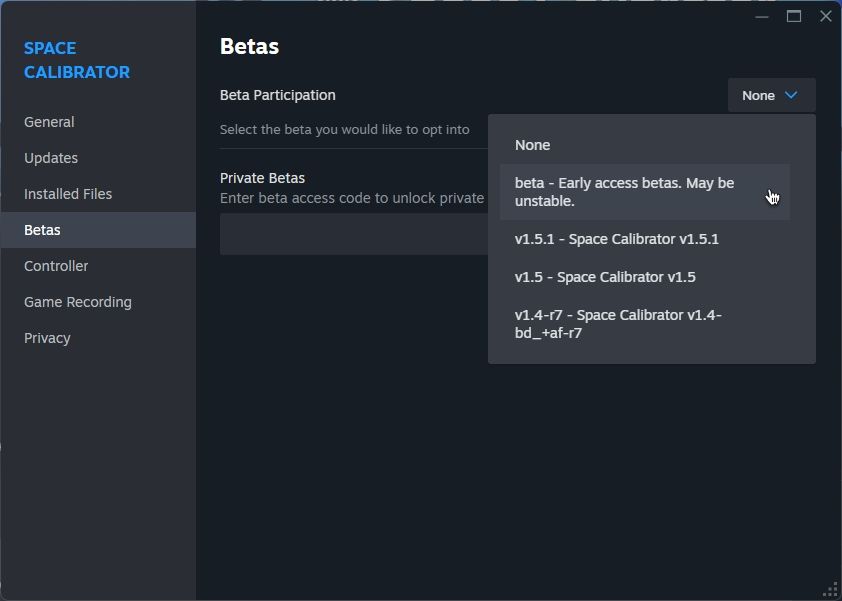Choose None in the beta list
842x601 pixels.
coord(644,145)
